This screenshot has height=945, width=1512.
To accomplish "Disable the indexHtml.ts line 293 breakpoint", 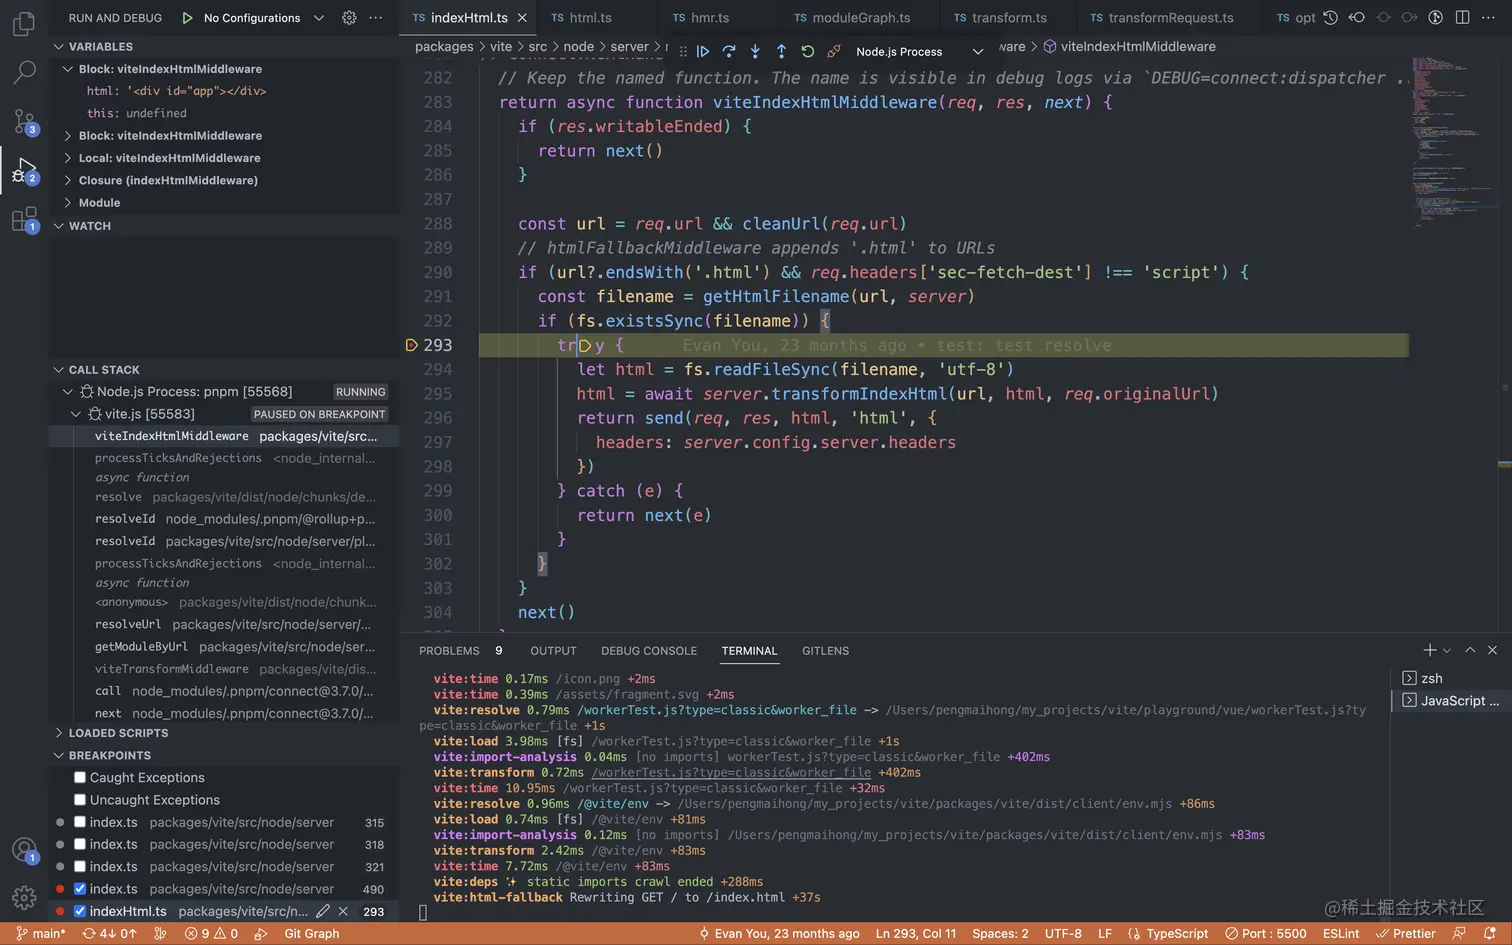I will (80, 911).
